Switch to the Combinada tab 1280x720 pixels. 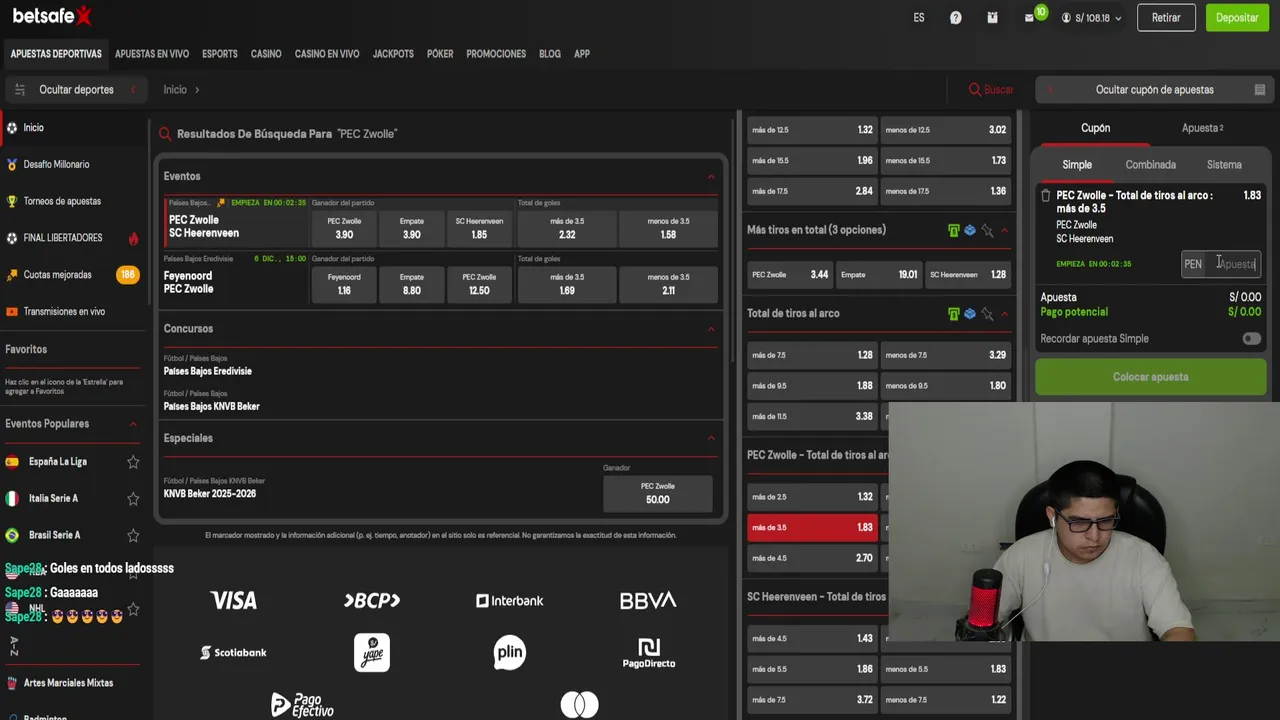point(1150,165)
